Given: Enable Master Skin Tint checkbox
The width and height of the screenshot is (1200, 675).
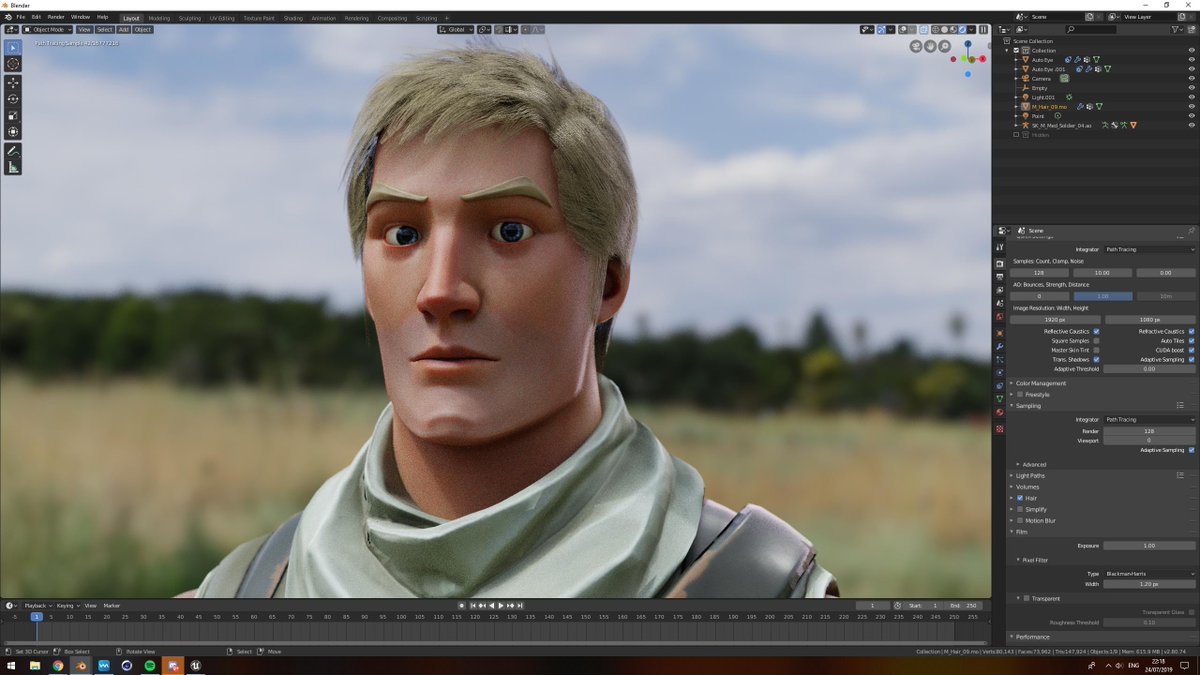Looking at the screenshot, I should [x=1096, y=350].
